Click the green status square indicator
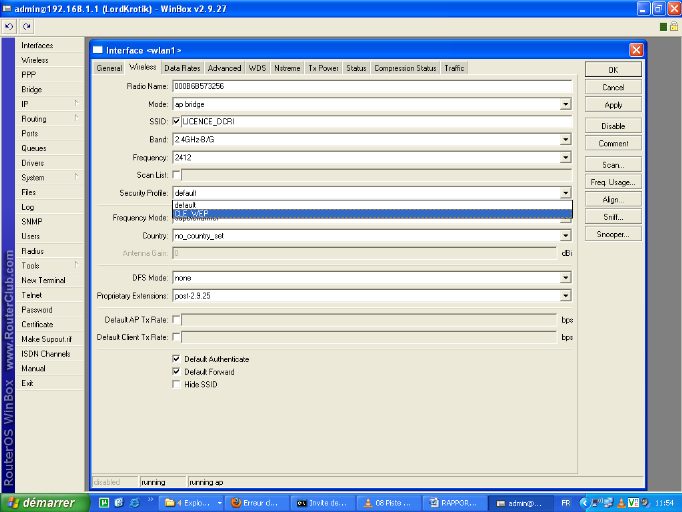This screenshot has width=682, height=512. click(663, 27)
